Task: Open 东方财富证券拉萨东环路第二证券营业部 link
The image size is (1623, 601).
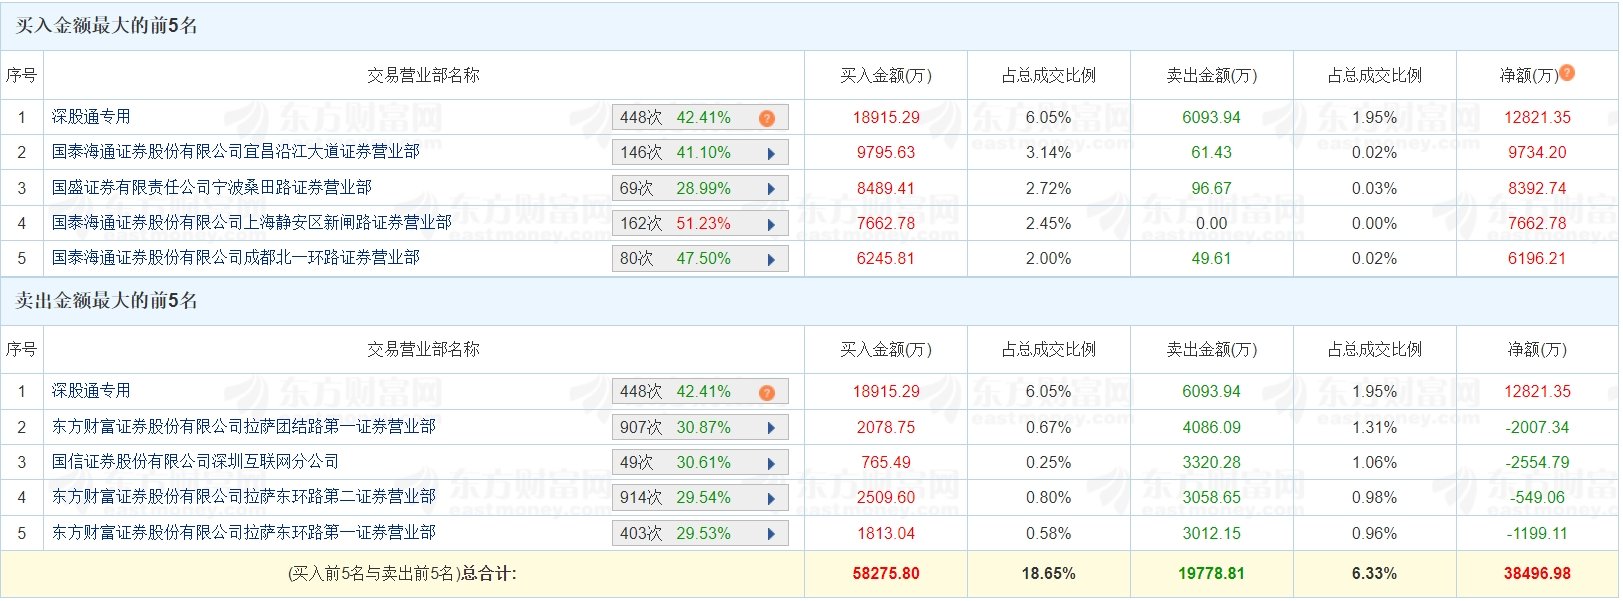Action: pos(244,496)
